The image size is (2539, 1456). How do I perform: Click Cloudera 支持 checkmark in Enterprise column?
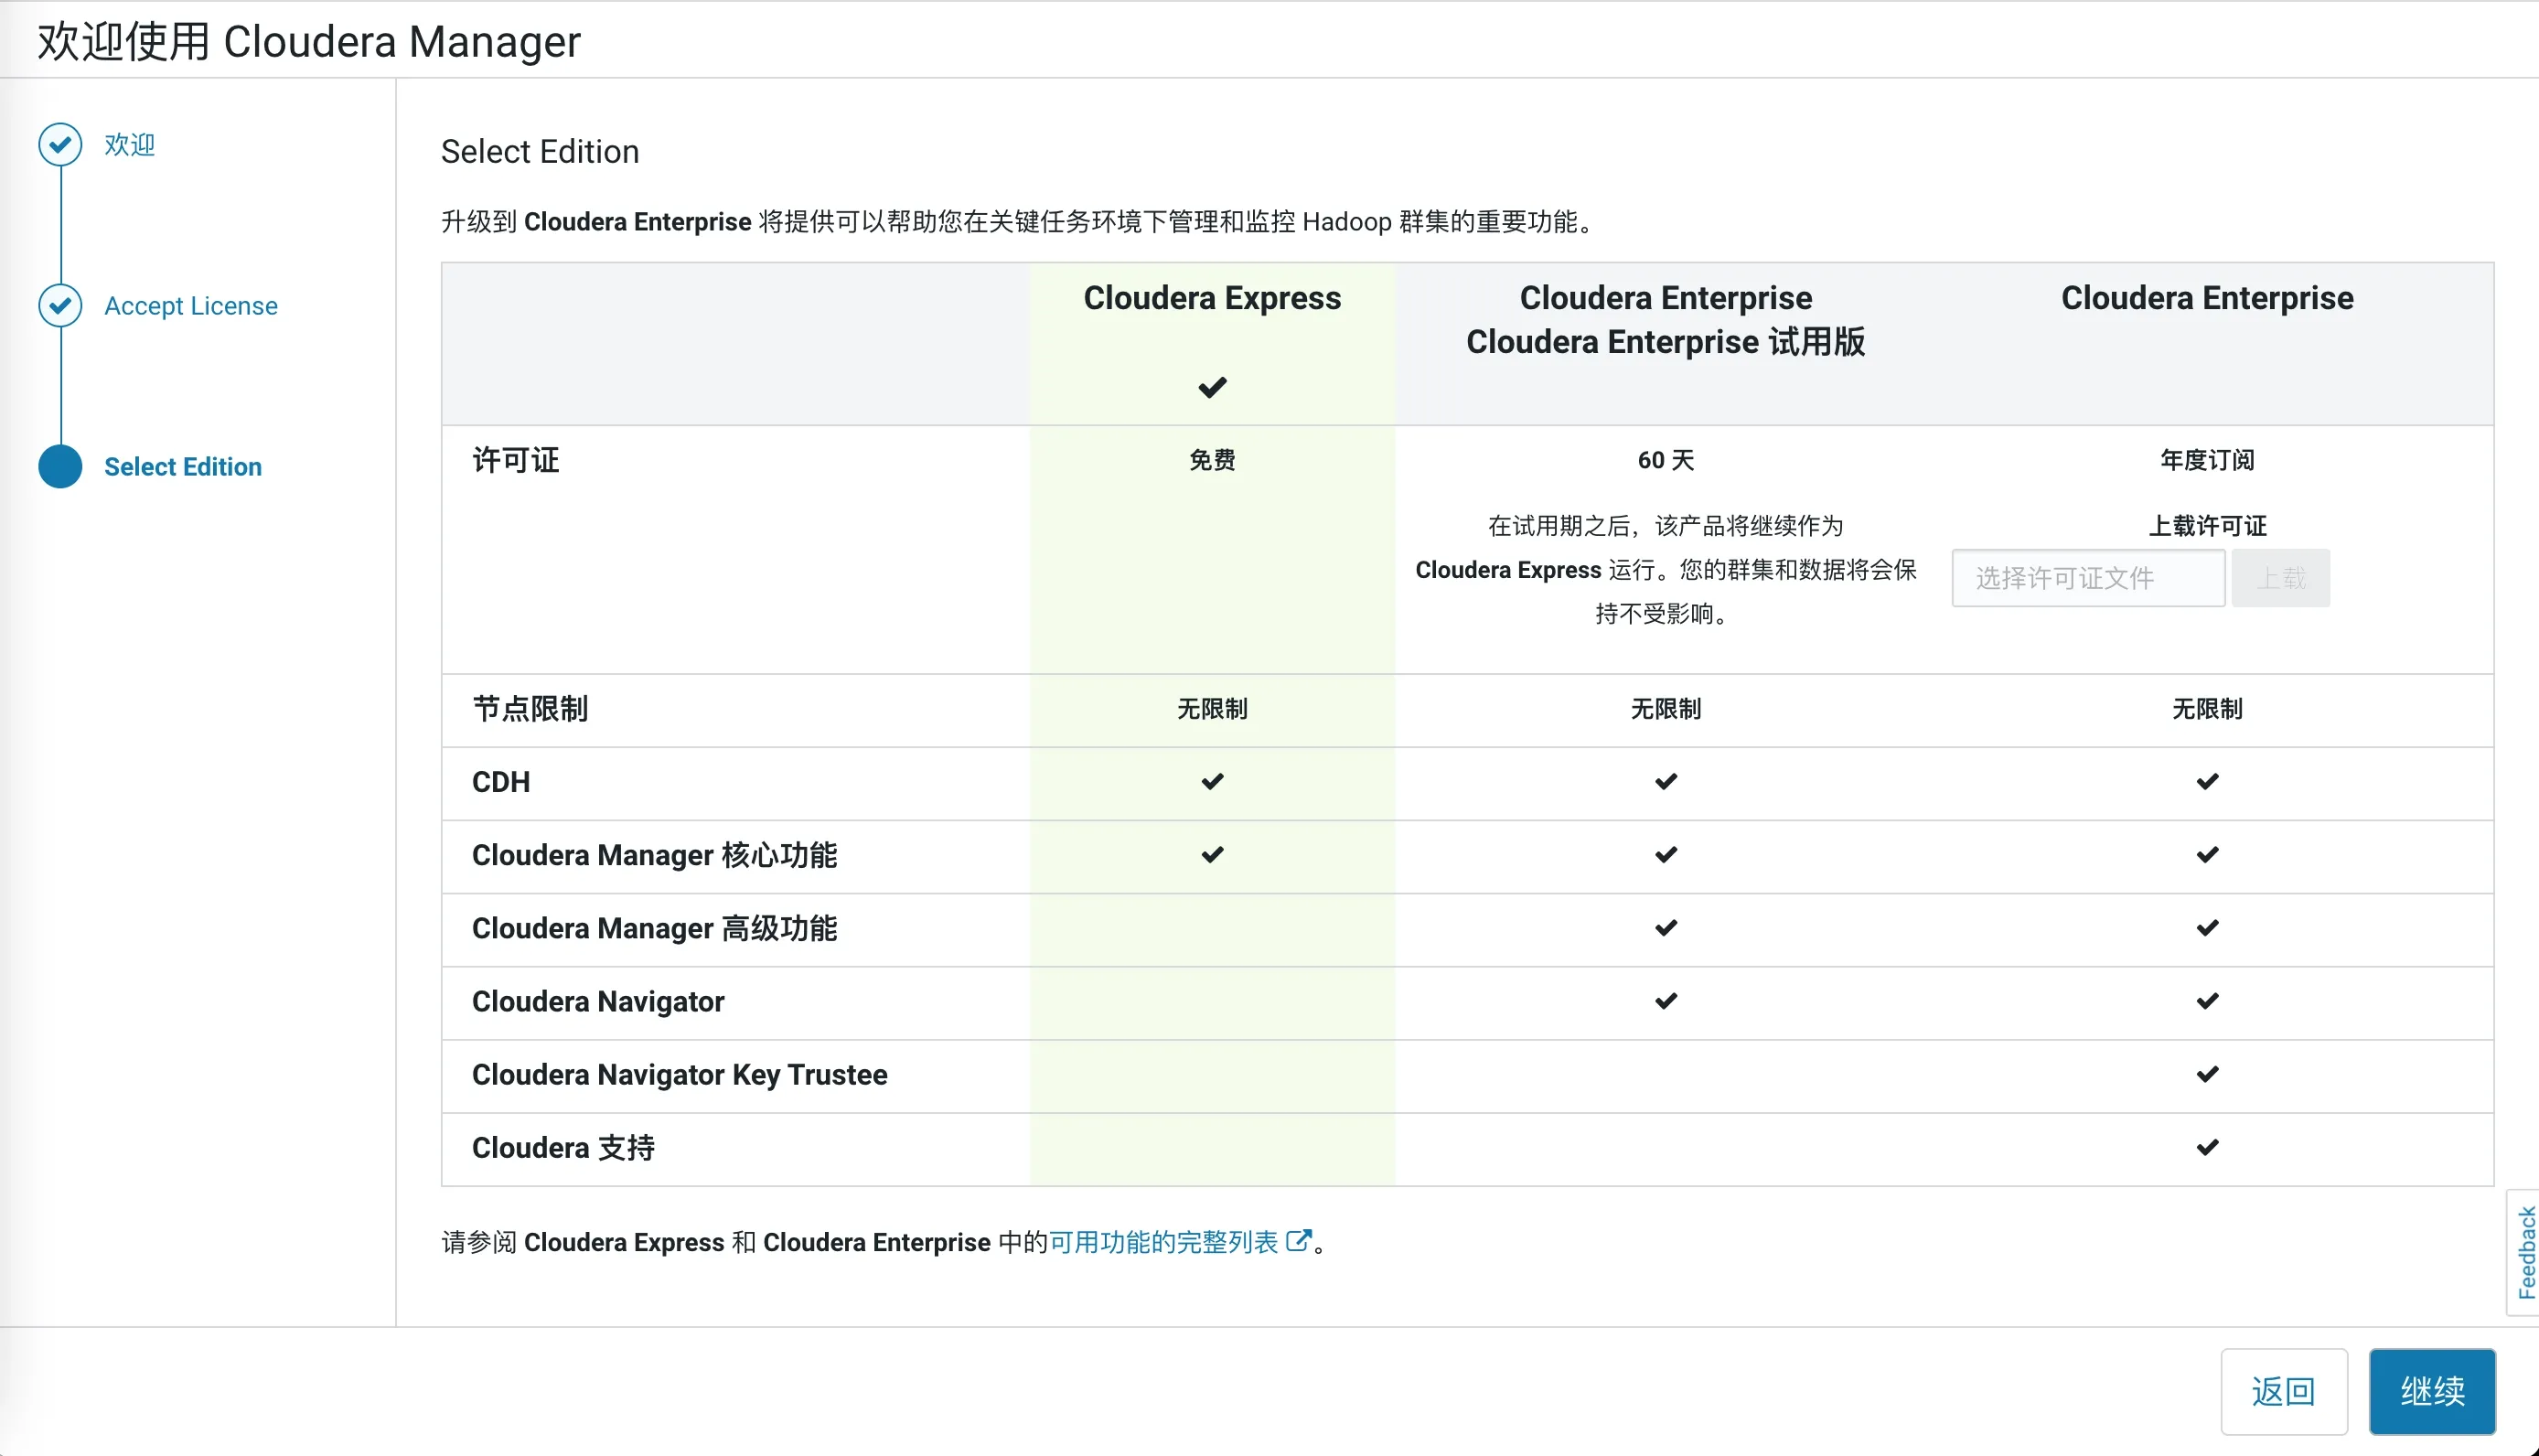(x=2207, y=1147)
